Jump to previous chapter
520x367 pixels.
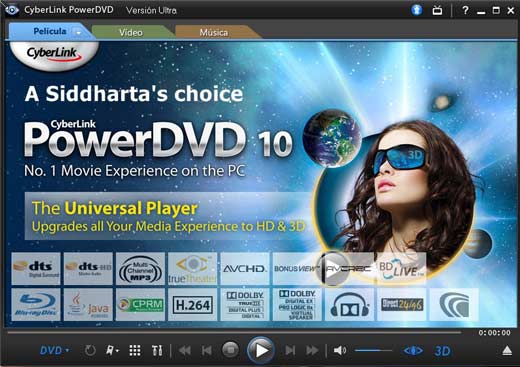[x=207, y=351]
